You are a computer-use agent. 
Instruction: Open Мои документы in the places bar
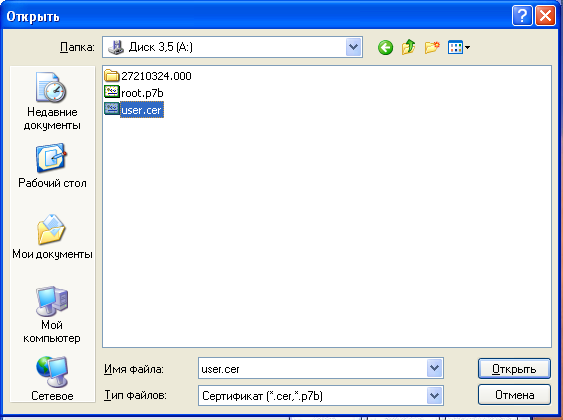(x=52, y=237)
